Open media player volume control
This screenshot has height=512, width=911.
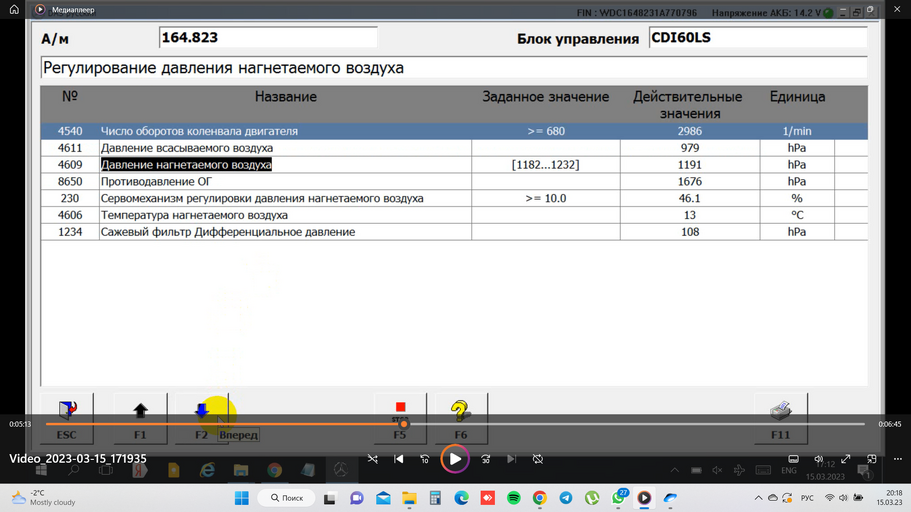tap(819, 459)
